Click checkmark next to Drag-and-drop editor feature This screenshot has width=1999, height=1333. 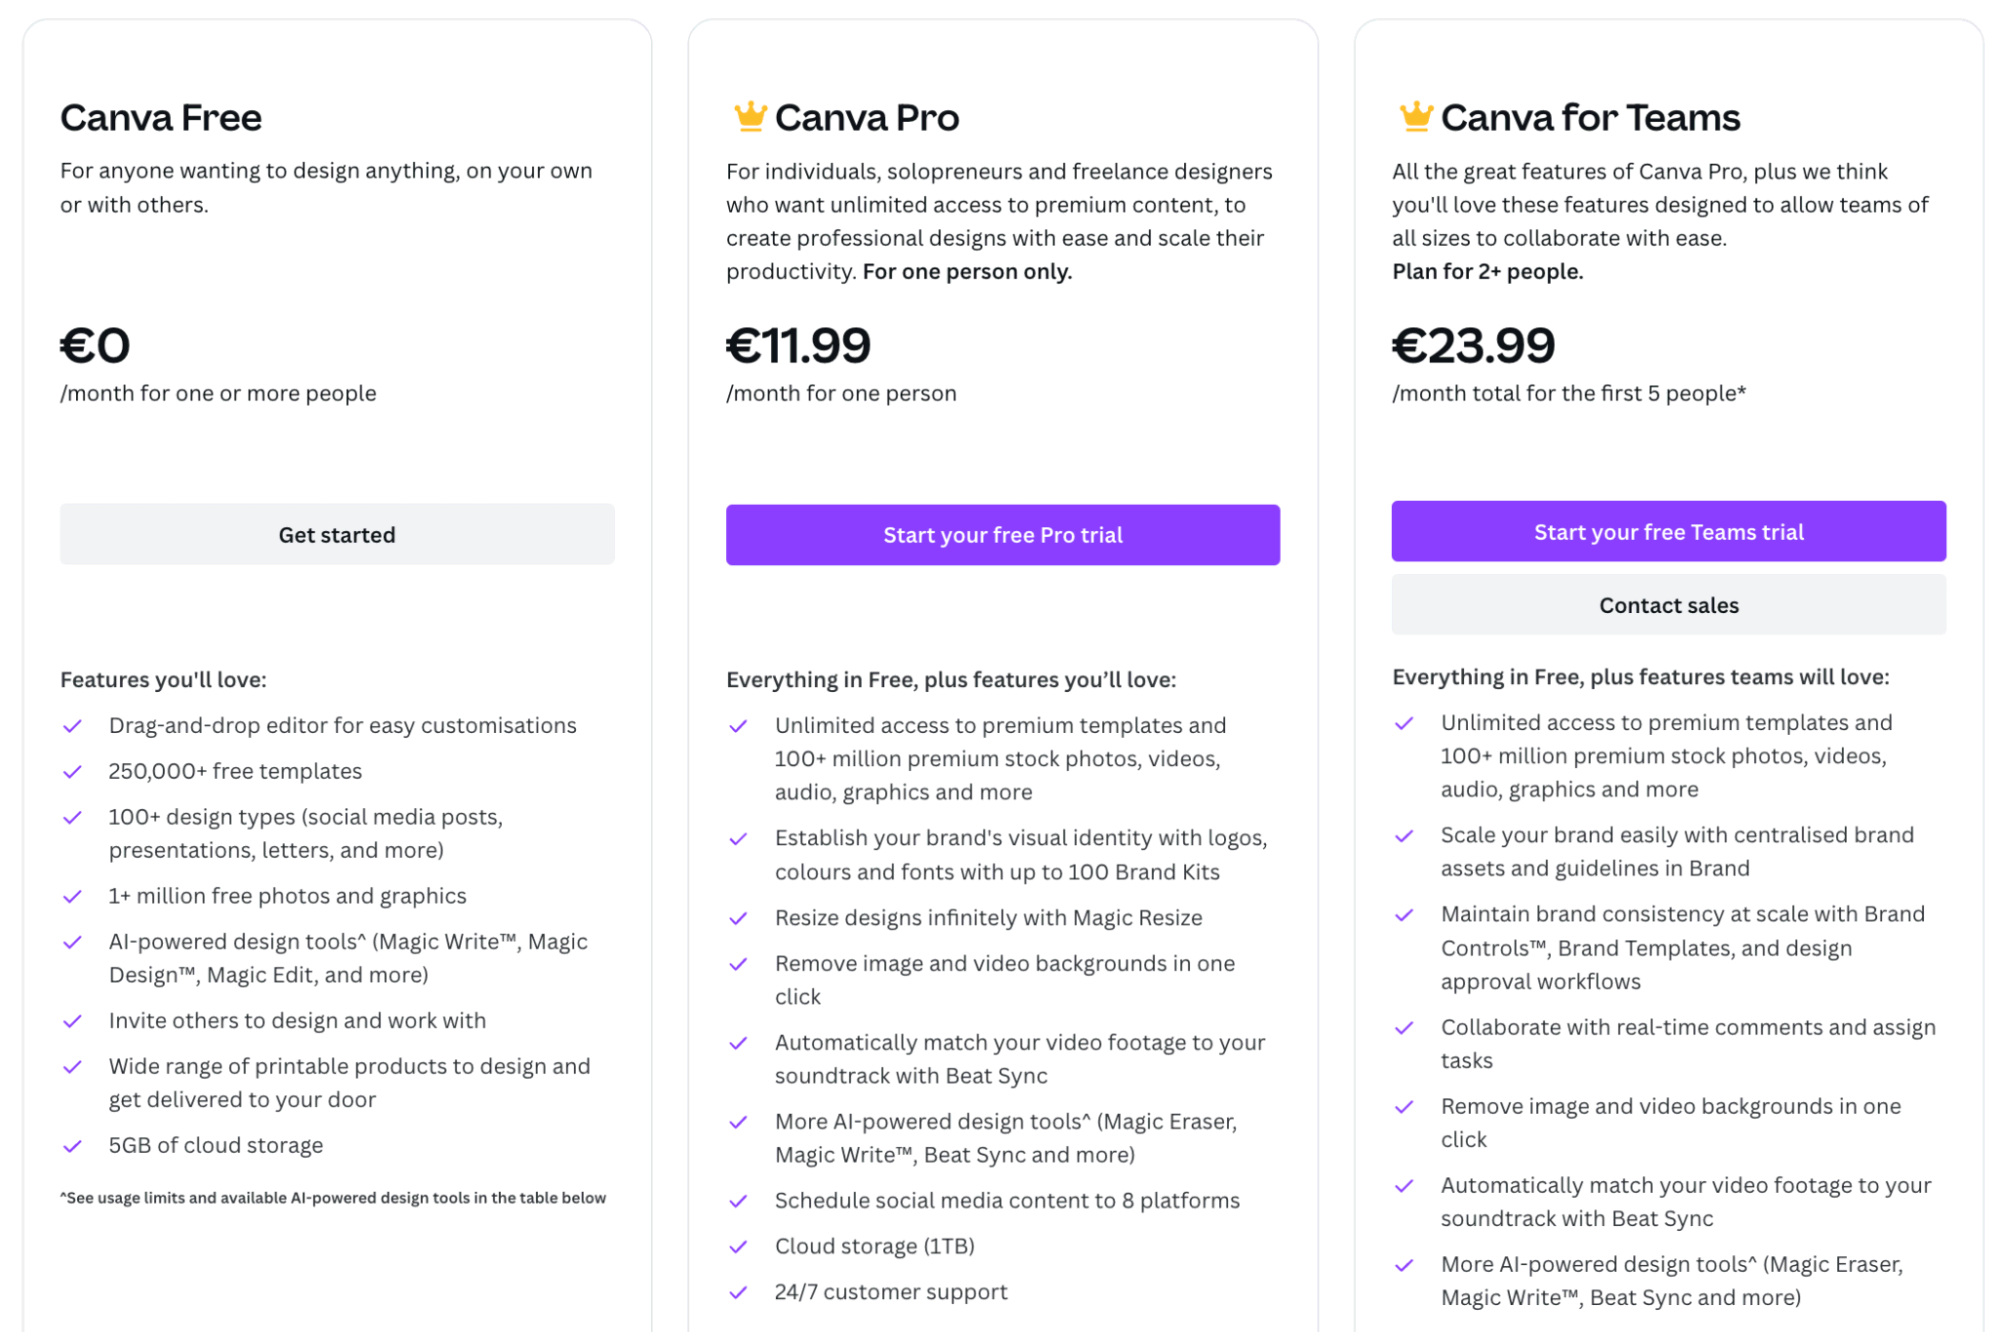[x=73, y=726]
